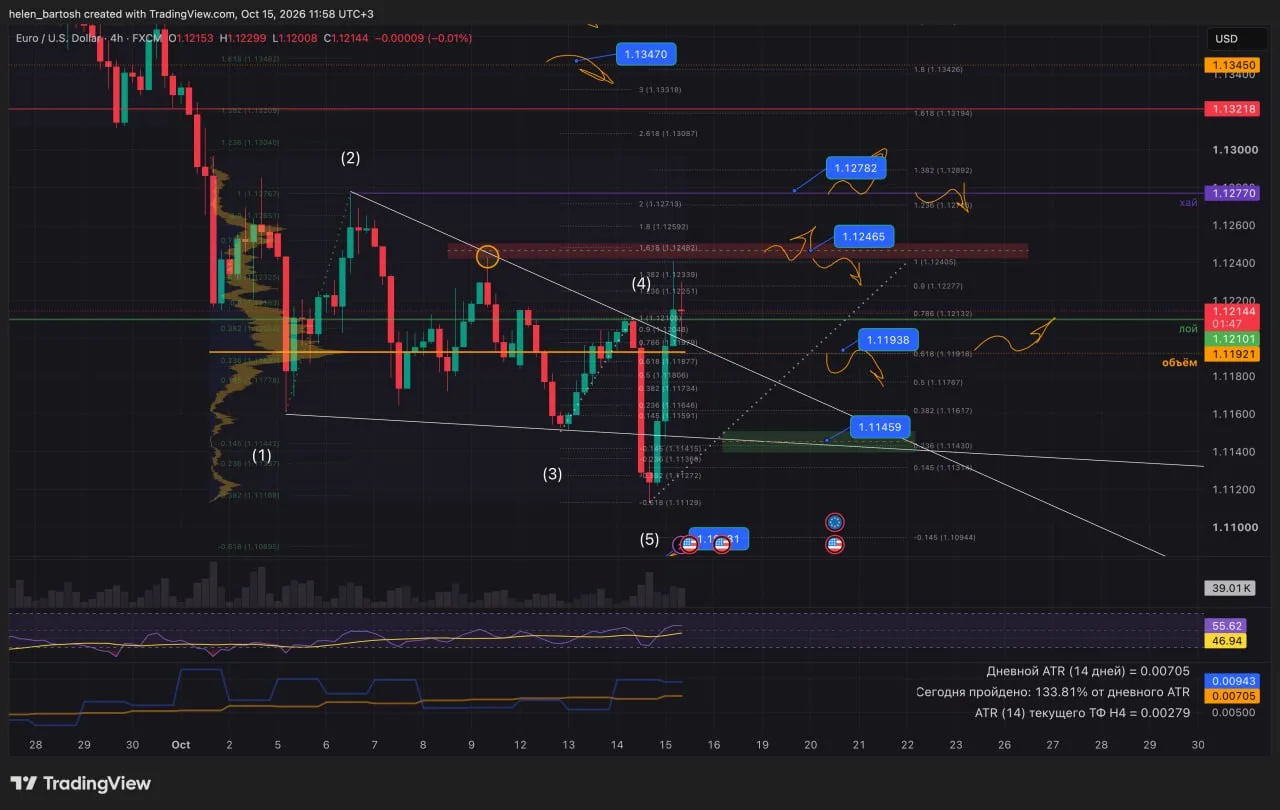
Task: Select the red resistance zone rectangle
Action: pyautogui.click(x=738, y=251)
